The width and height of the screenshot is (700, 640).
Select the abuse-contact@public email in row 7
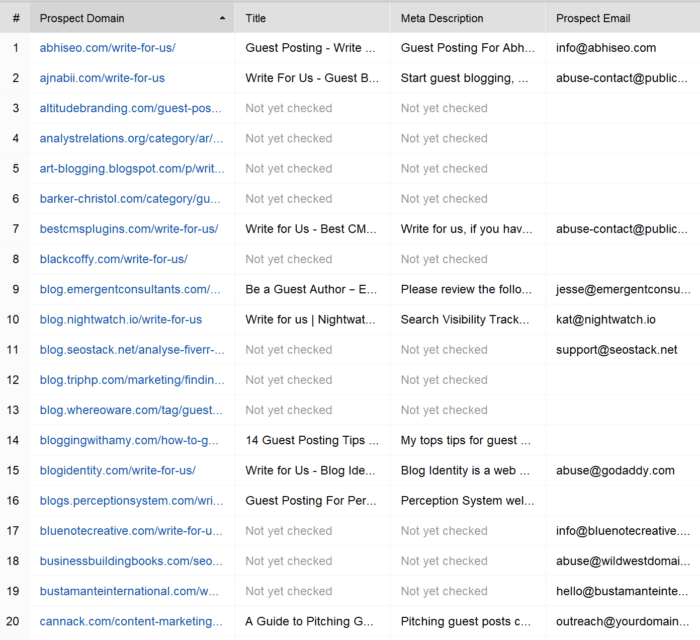point(621,229)
